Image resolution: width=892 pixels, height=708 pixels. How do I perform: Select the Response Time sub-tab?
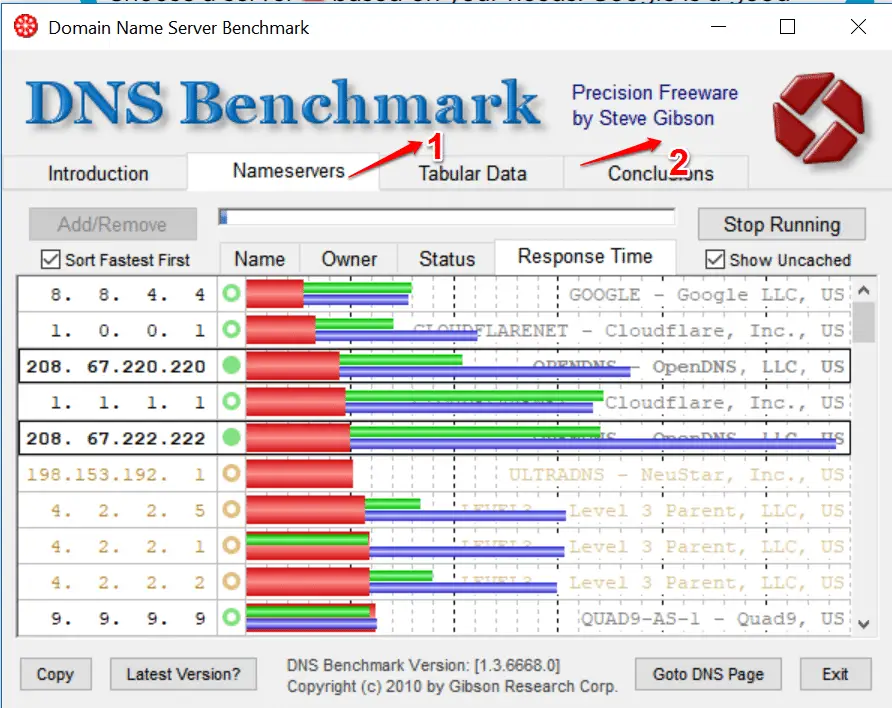(585, 257)
